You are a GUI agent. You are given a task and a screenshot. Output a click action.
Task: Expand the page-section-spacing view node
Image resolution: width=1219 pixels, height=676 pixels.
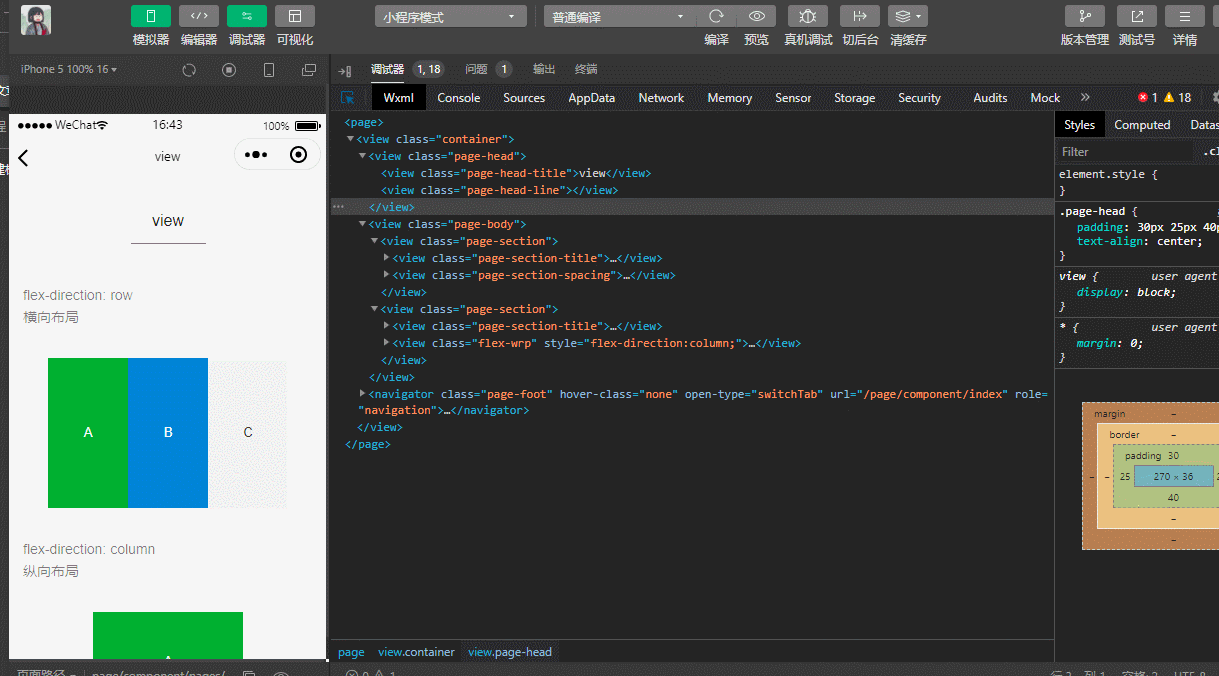coord(387,275)
